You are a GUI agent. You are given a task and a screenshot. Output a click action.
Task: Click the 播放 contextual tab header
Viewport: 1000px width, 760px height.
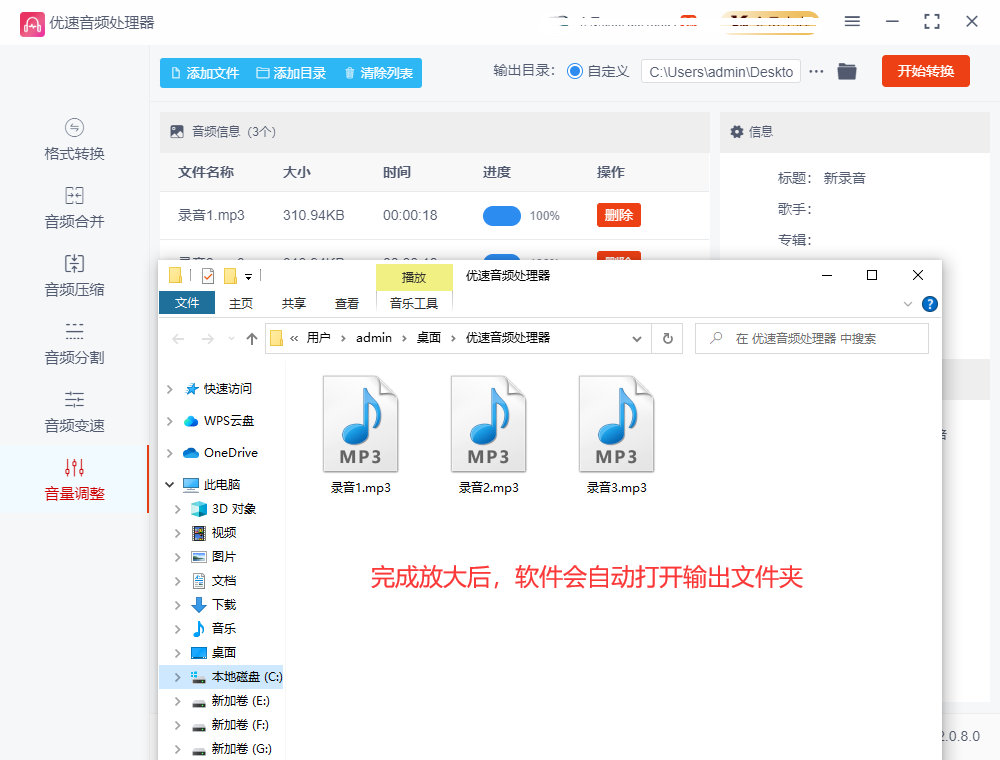pyautogui.click(x=414, y=277)
